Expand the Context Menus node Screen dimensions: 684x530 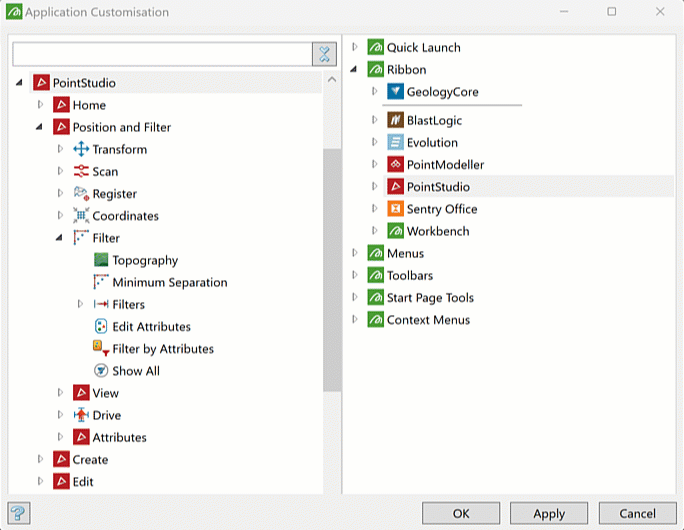(355, 319)
